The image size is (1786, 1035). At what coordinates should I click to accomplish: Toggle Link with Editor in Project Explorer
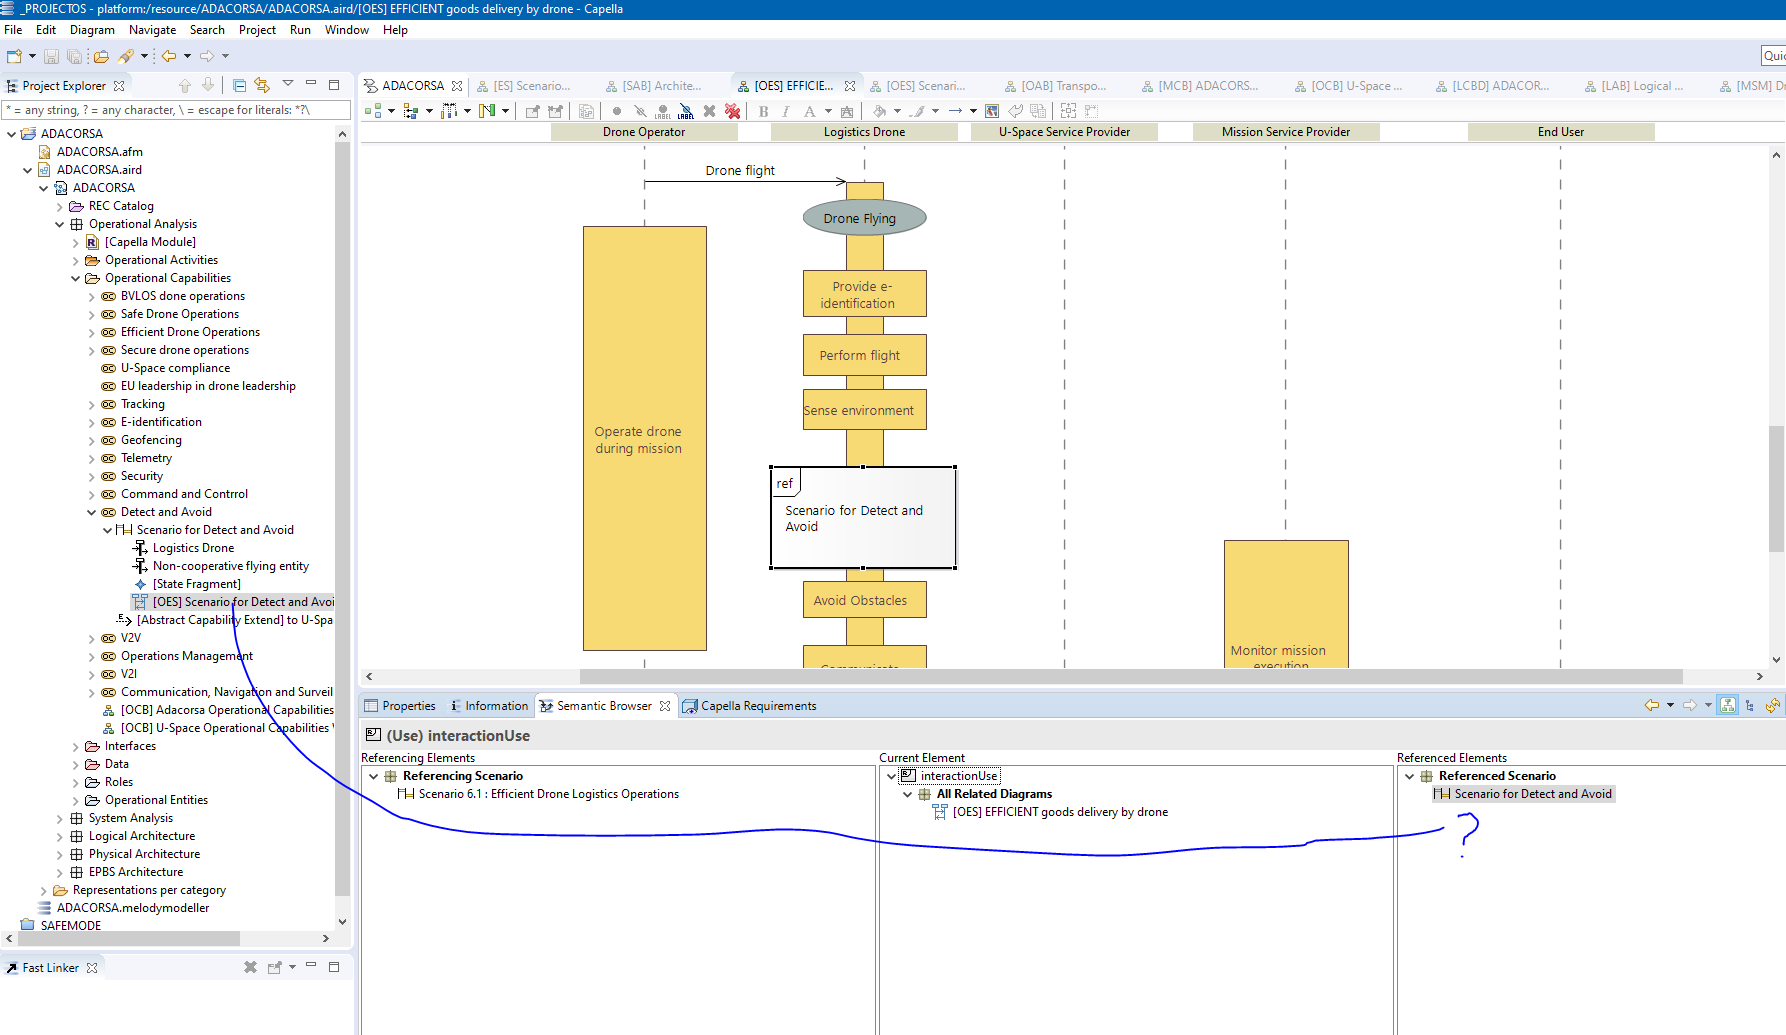(x=262, y=86)
